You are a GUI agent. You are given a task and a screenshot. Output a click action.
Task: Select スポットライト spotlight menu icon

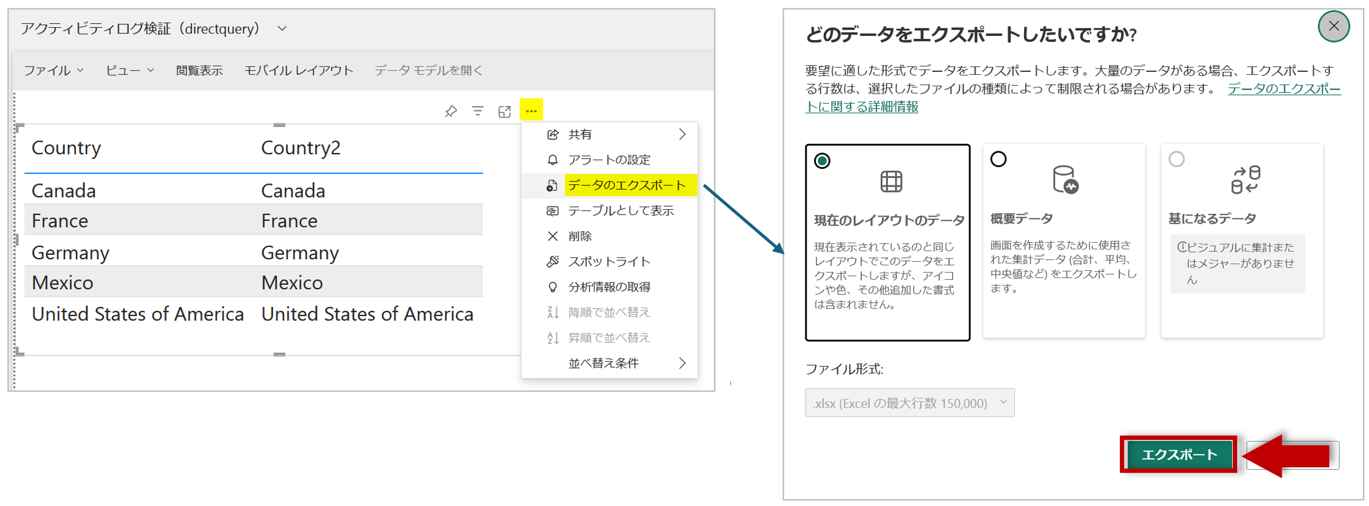[552, 262]
